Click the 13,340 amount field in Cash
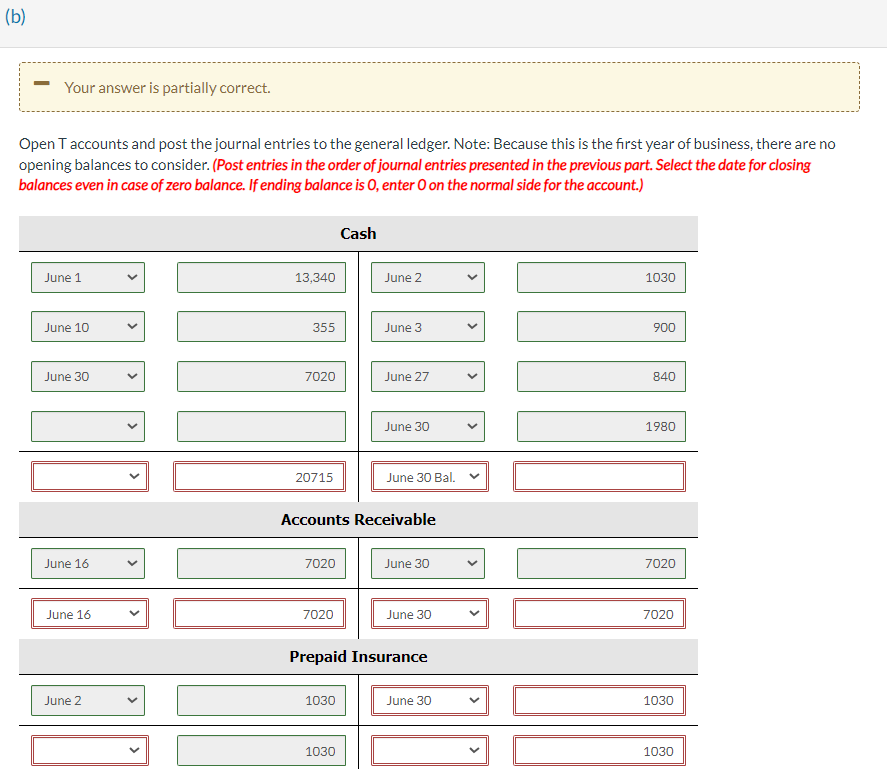887x769 pixels. click(x=261, y=277)
